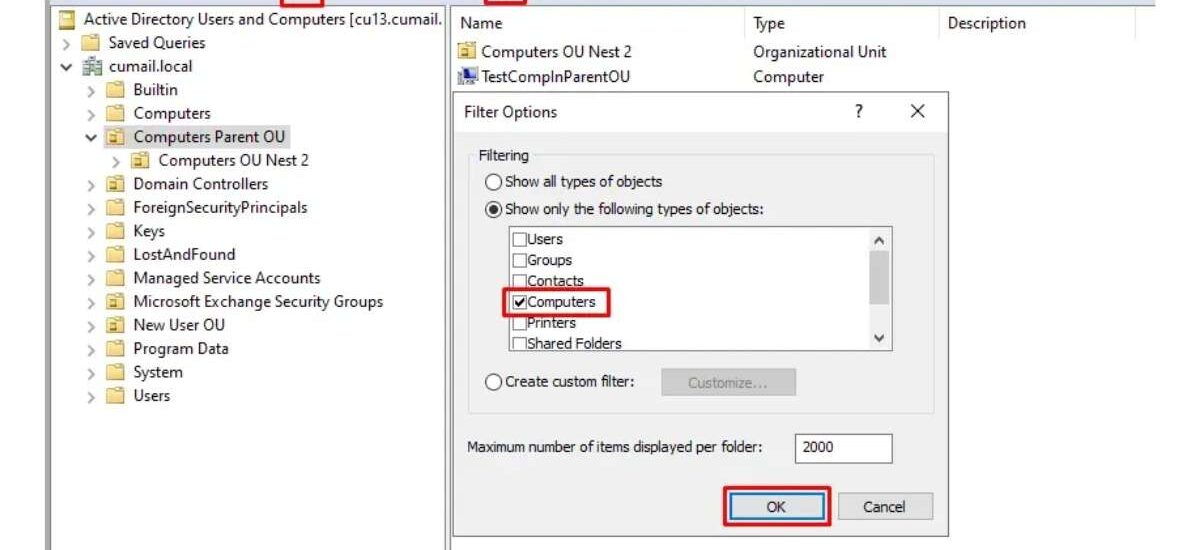
Task: Click the maximum items per folder field
Action: click(x=844, y=448)
